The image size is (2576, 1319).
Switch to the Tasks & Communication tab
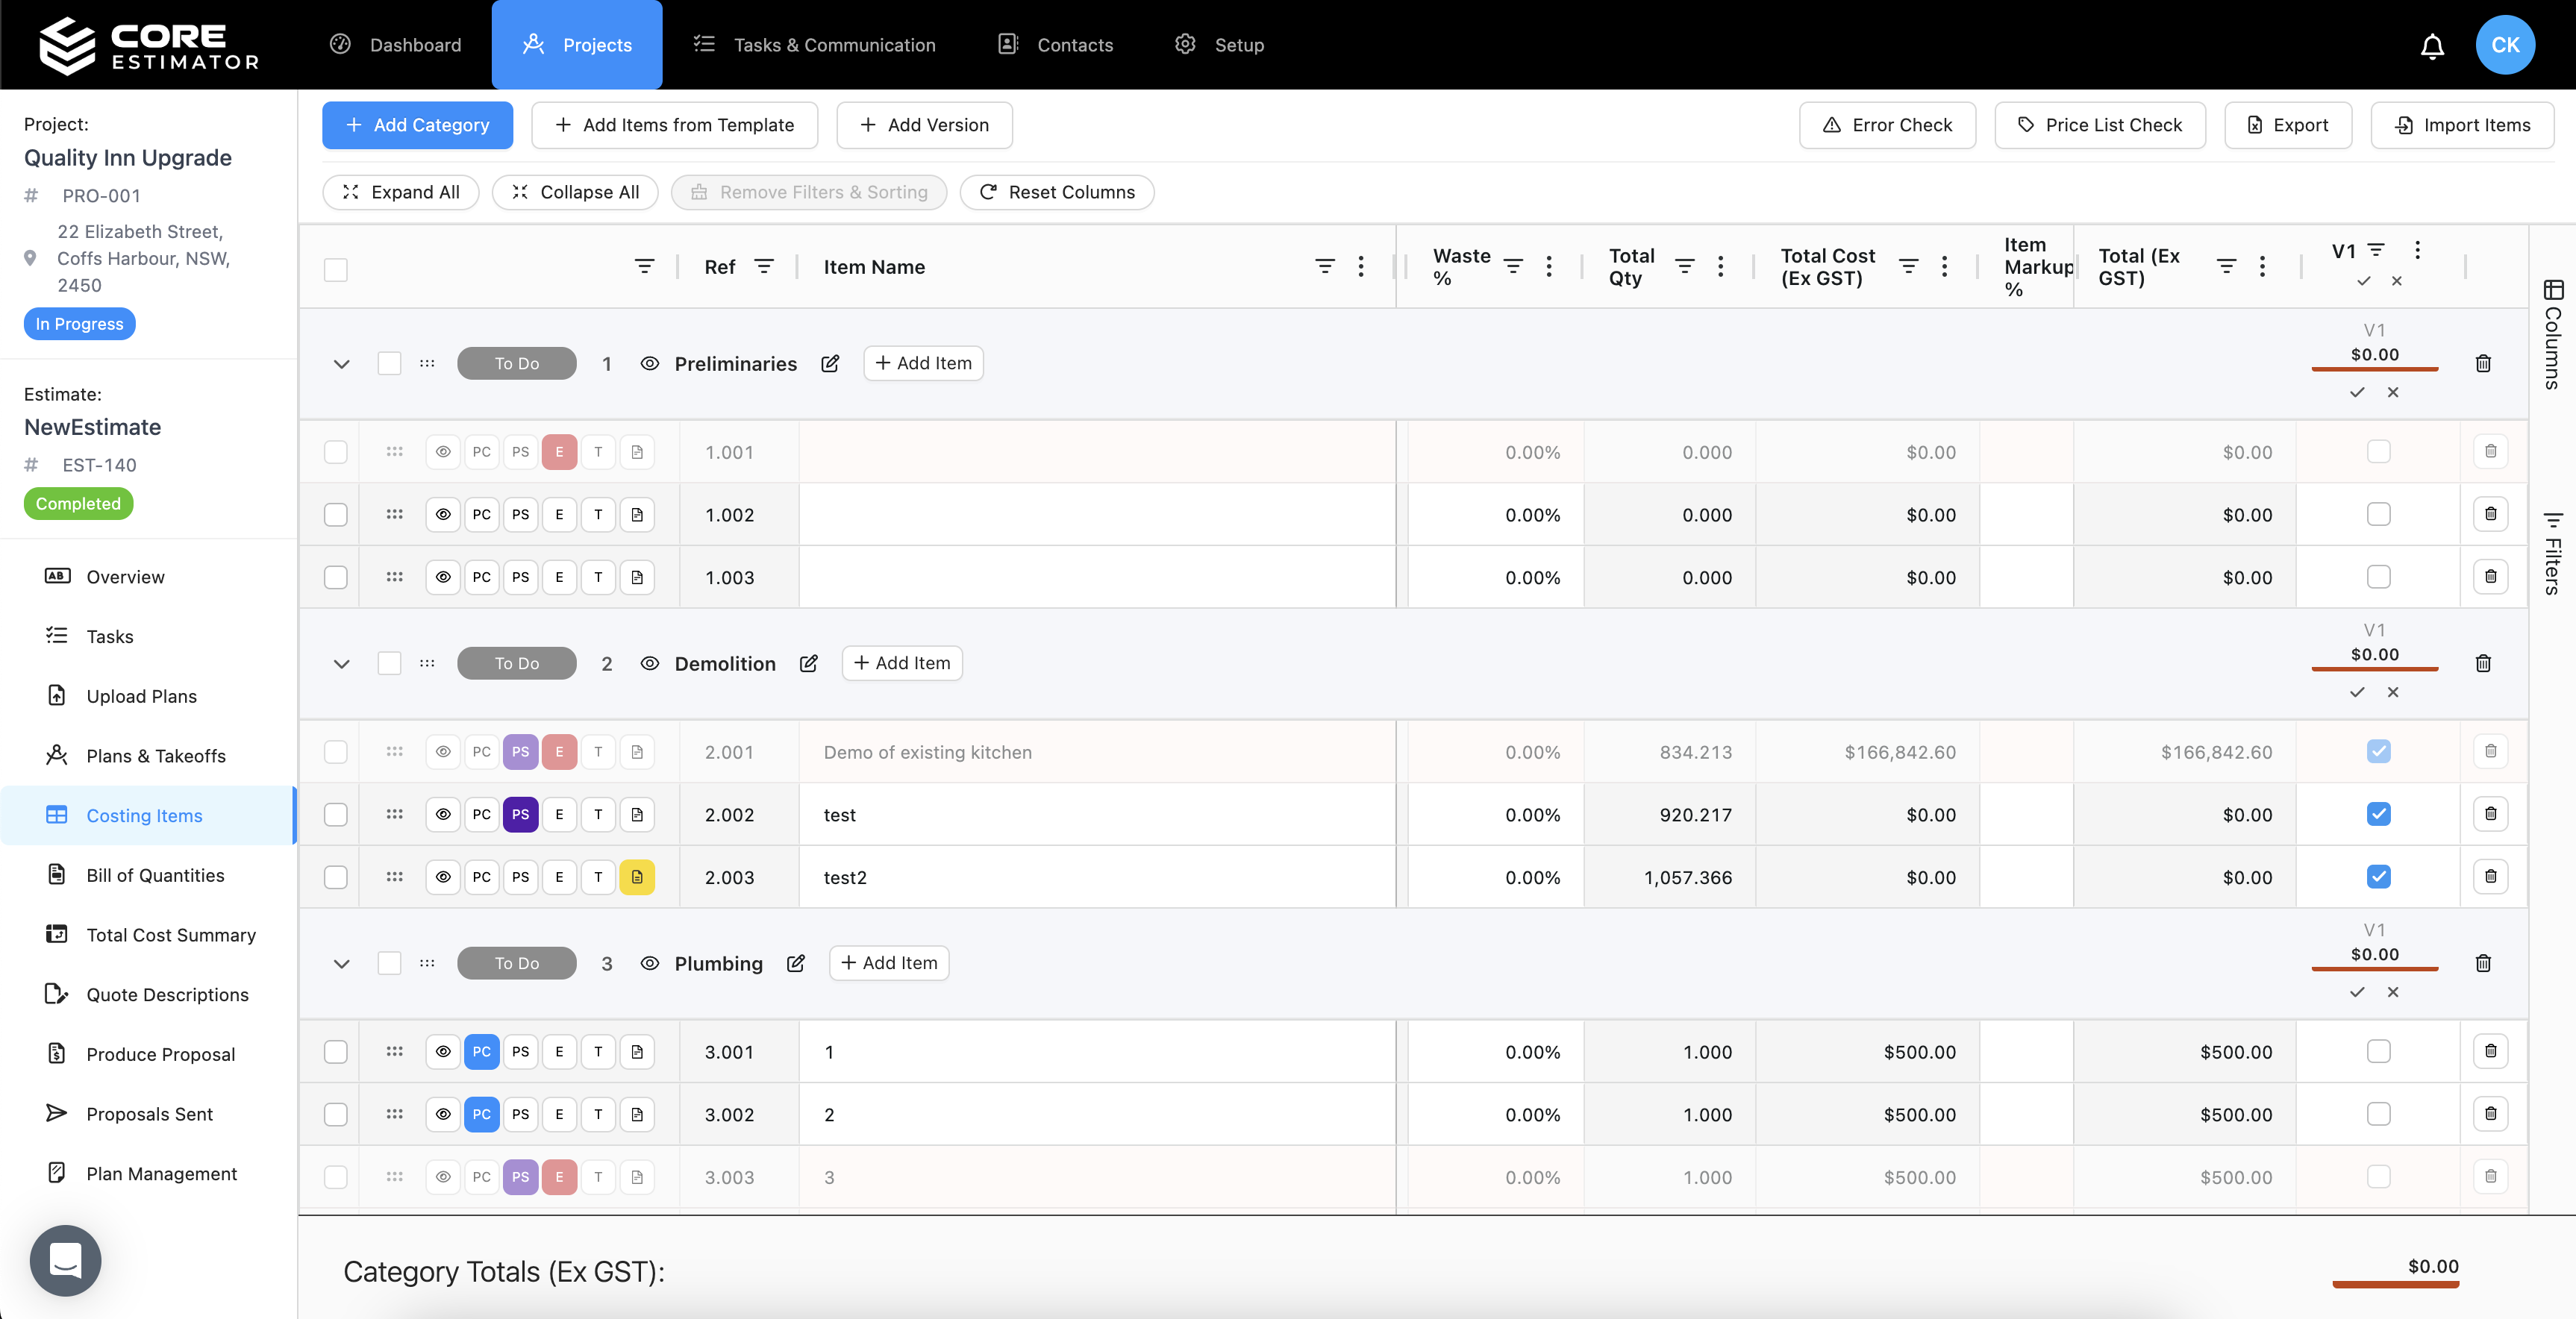coord(815,44)
